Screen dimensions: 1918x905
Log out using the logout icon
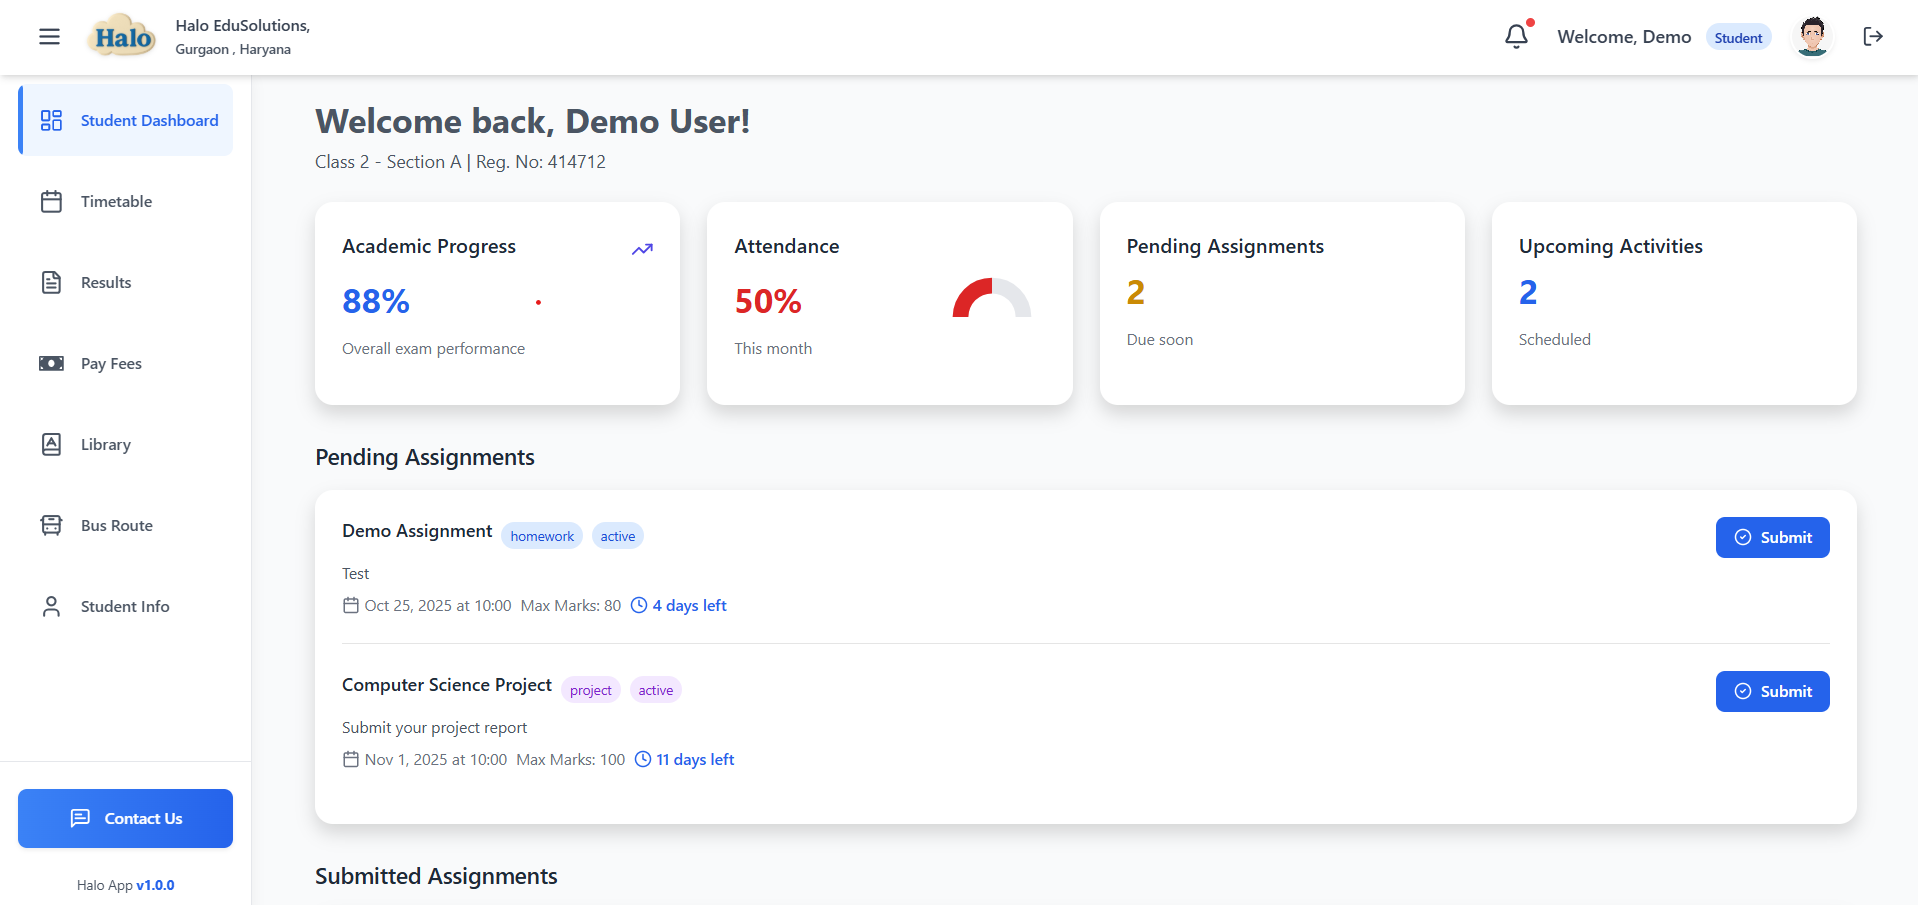click(1874, 36)
